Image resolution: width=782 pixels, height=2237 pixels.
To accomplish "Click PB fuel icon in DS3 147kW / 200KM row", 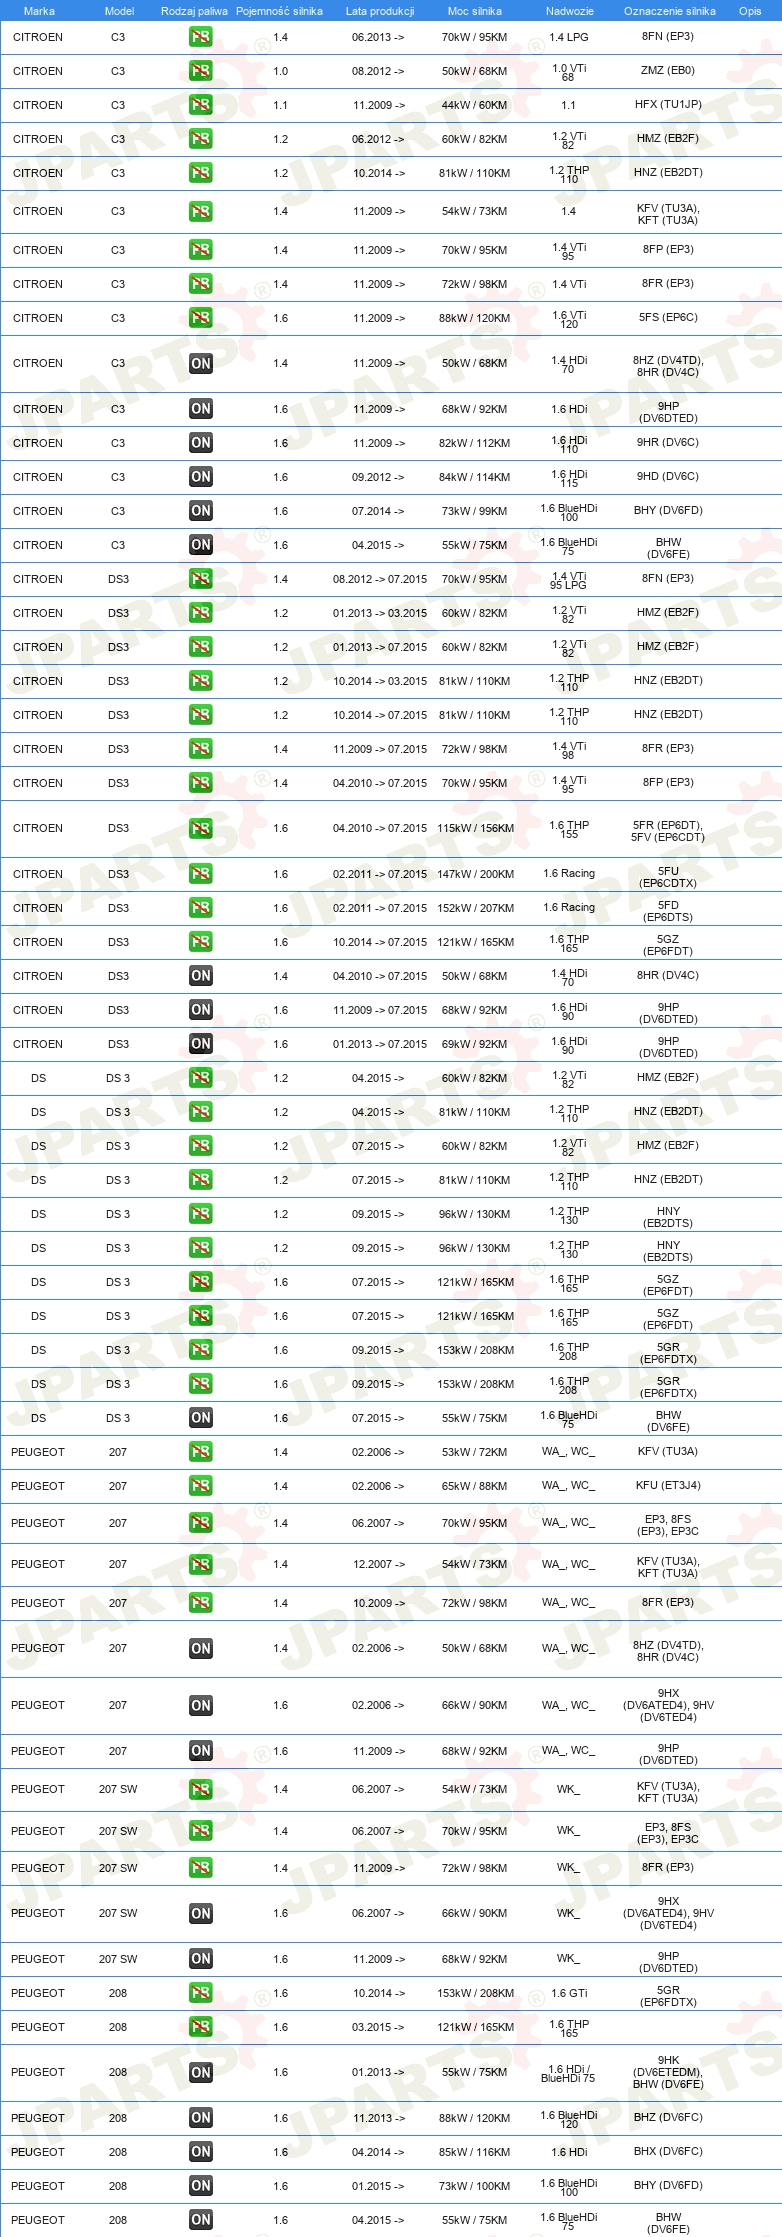I will coord(201,874).
